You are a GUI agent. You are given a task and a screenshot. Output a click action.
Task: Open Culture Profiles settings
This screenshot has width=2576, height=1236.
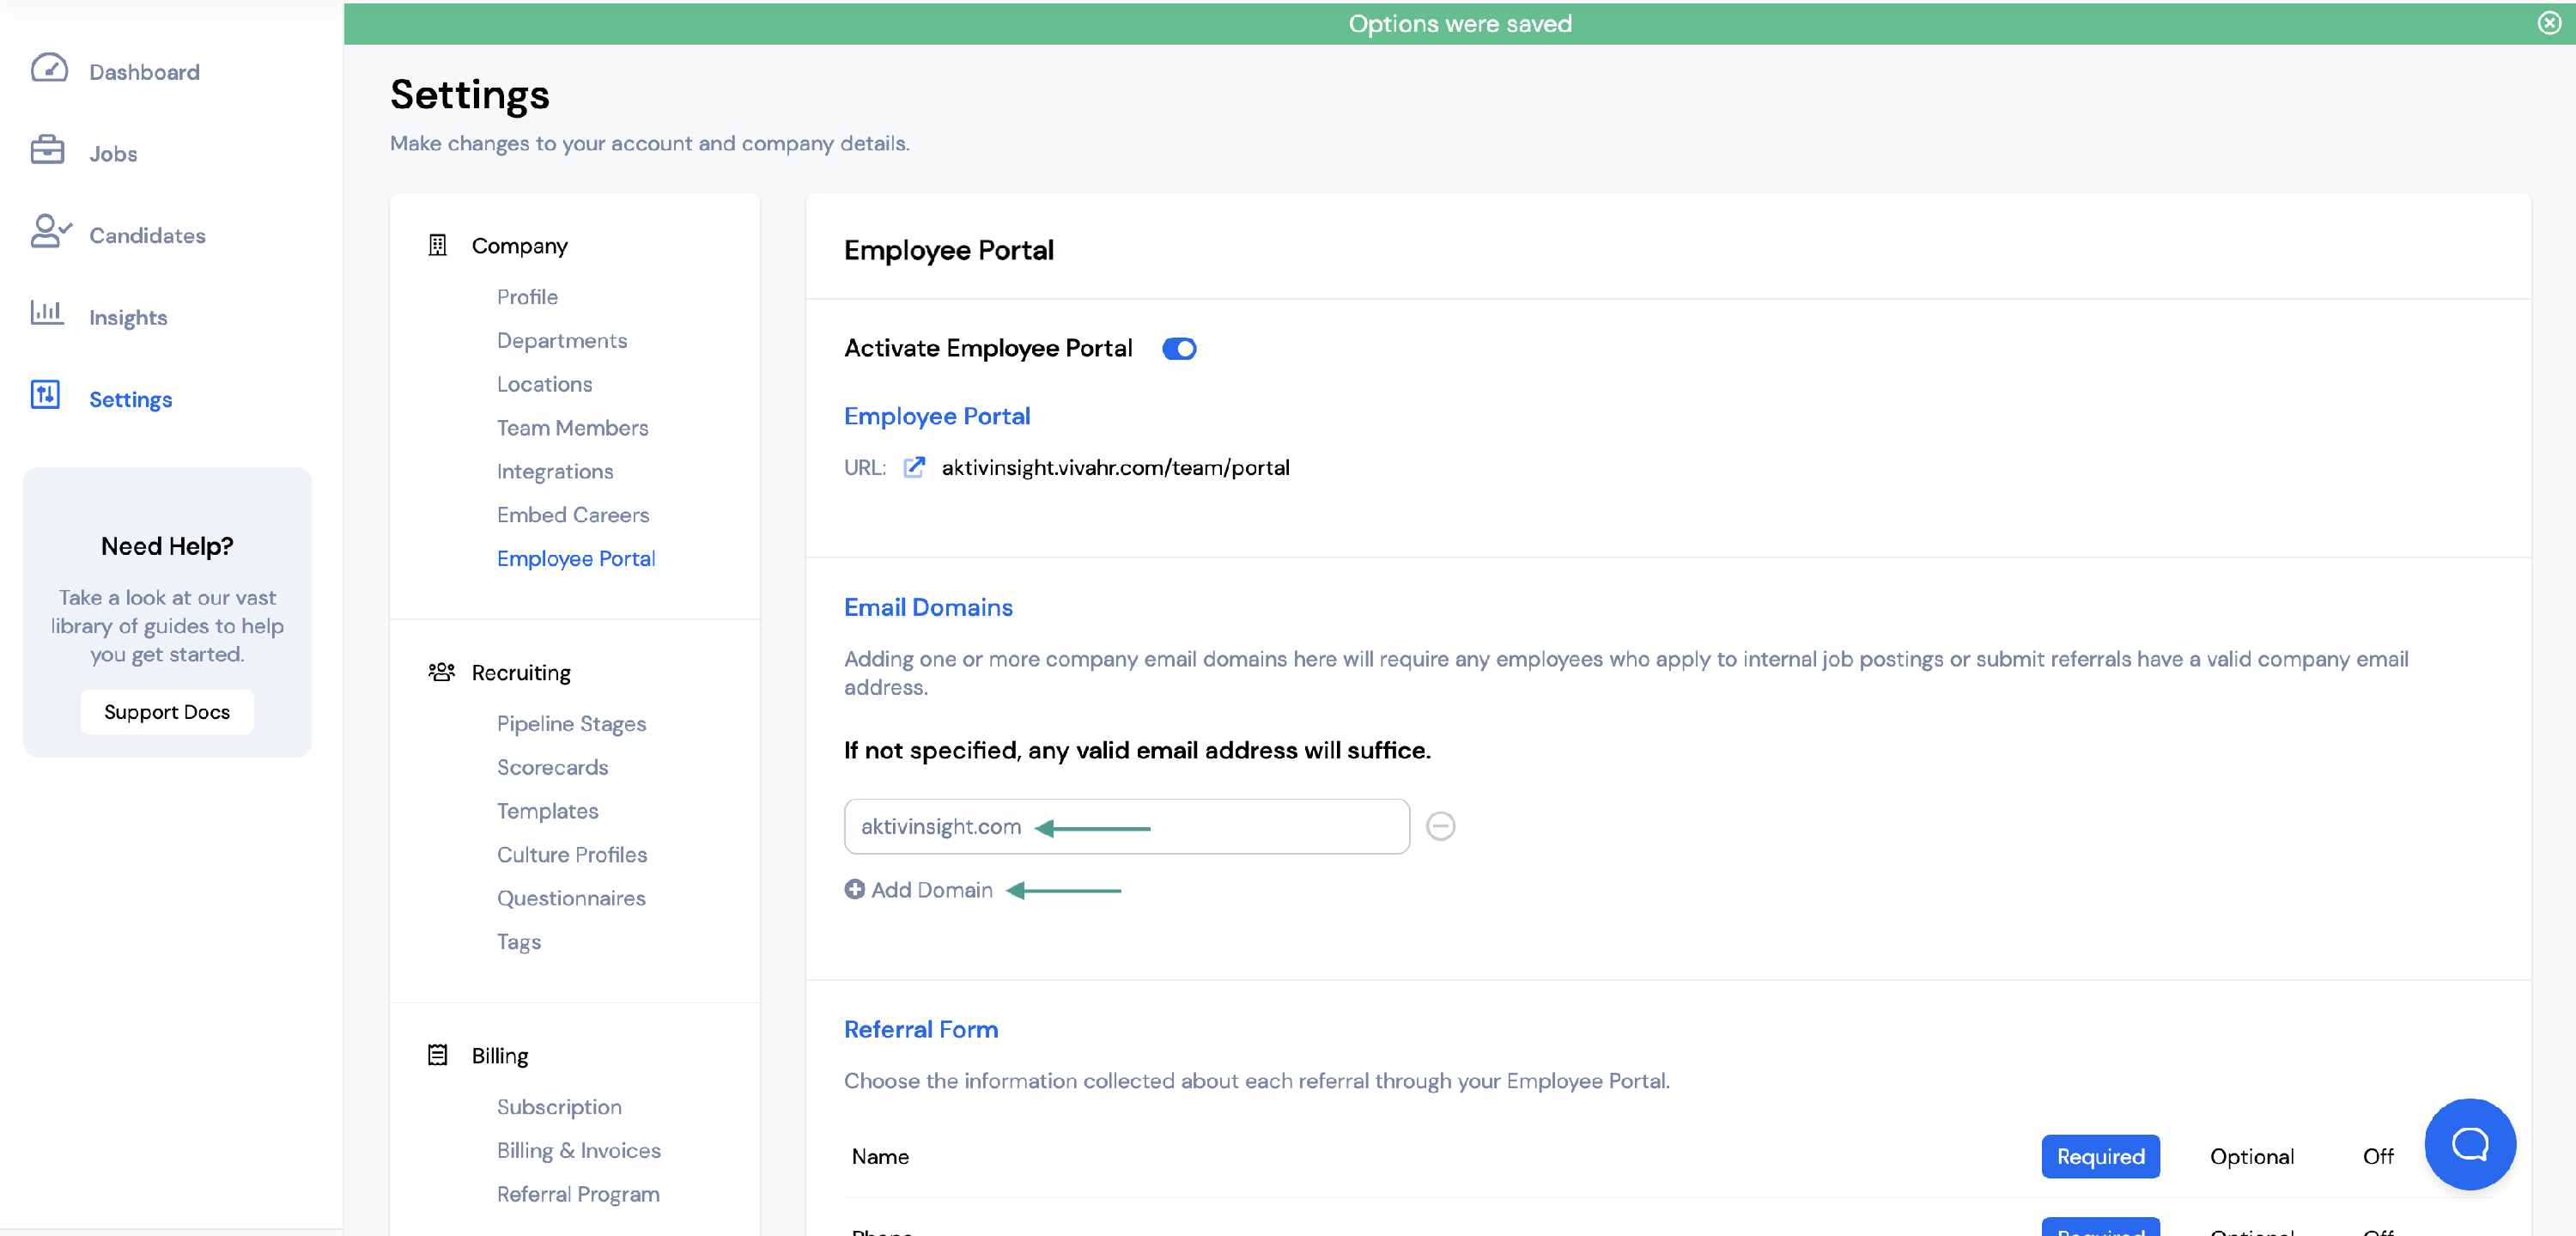[x=572, y=854]
